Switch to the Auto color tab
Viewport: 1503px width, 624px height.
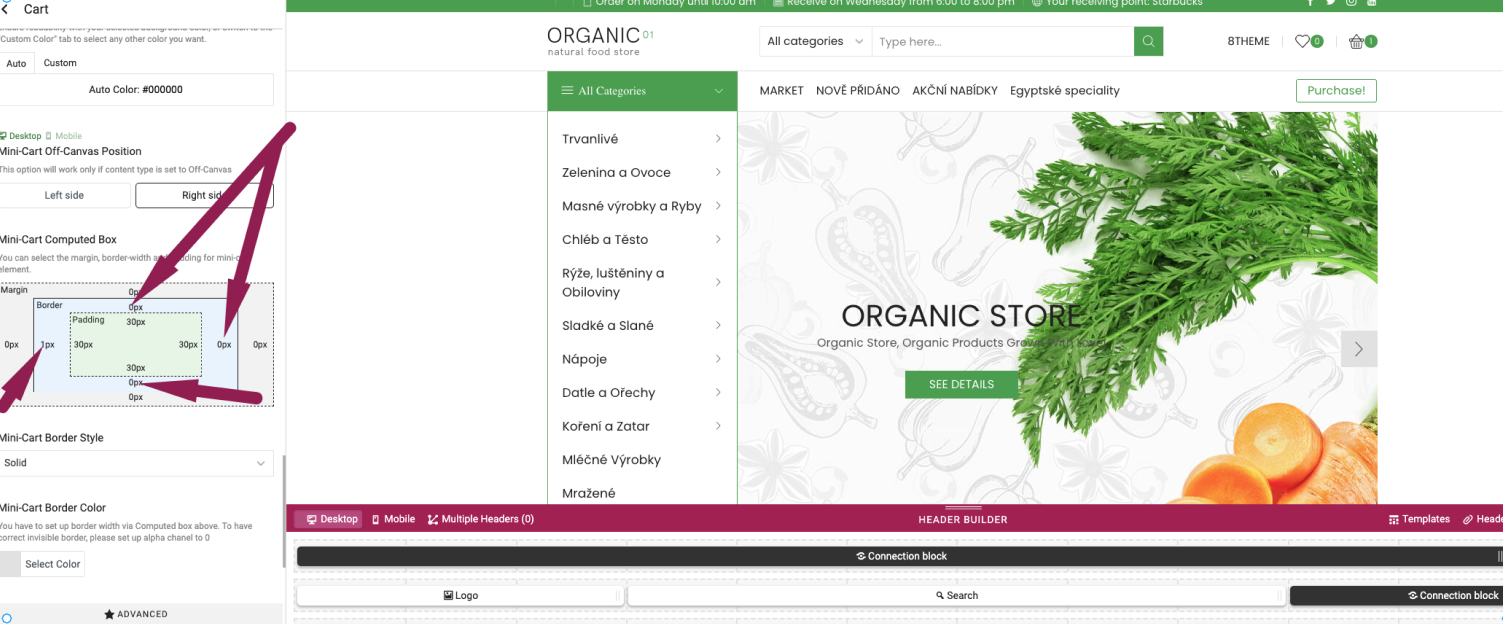point(16,63)
